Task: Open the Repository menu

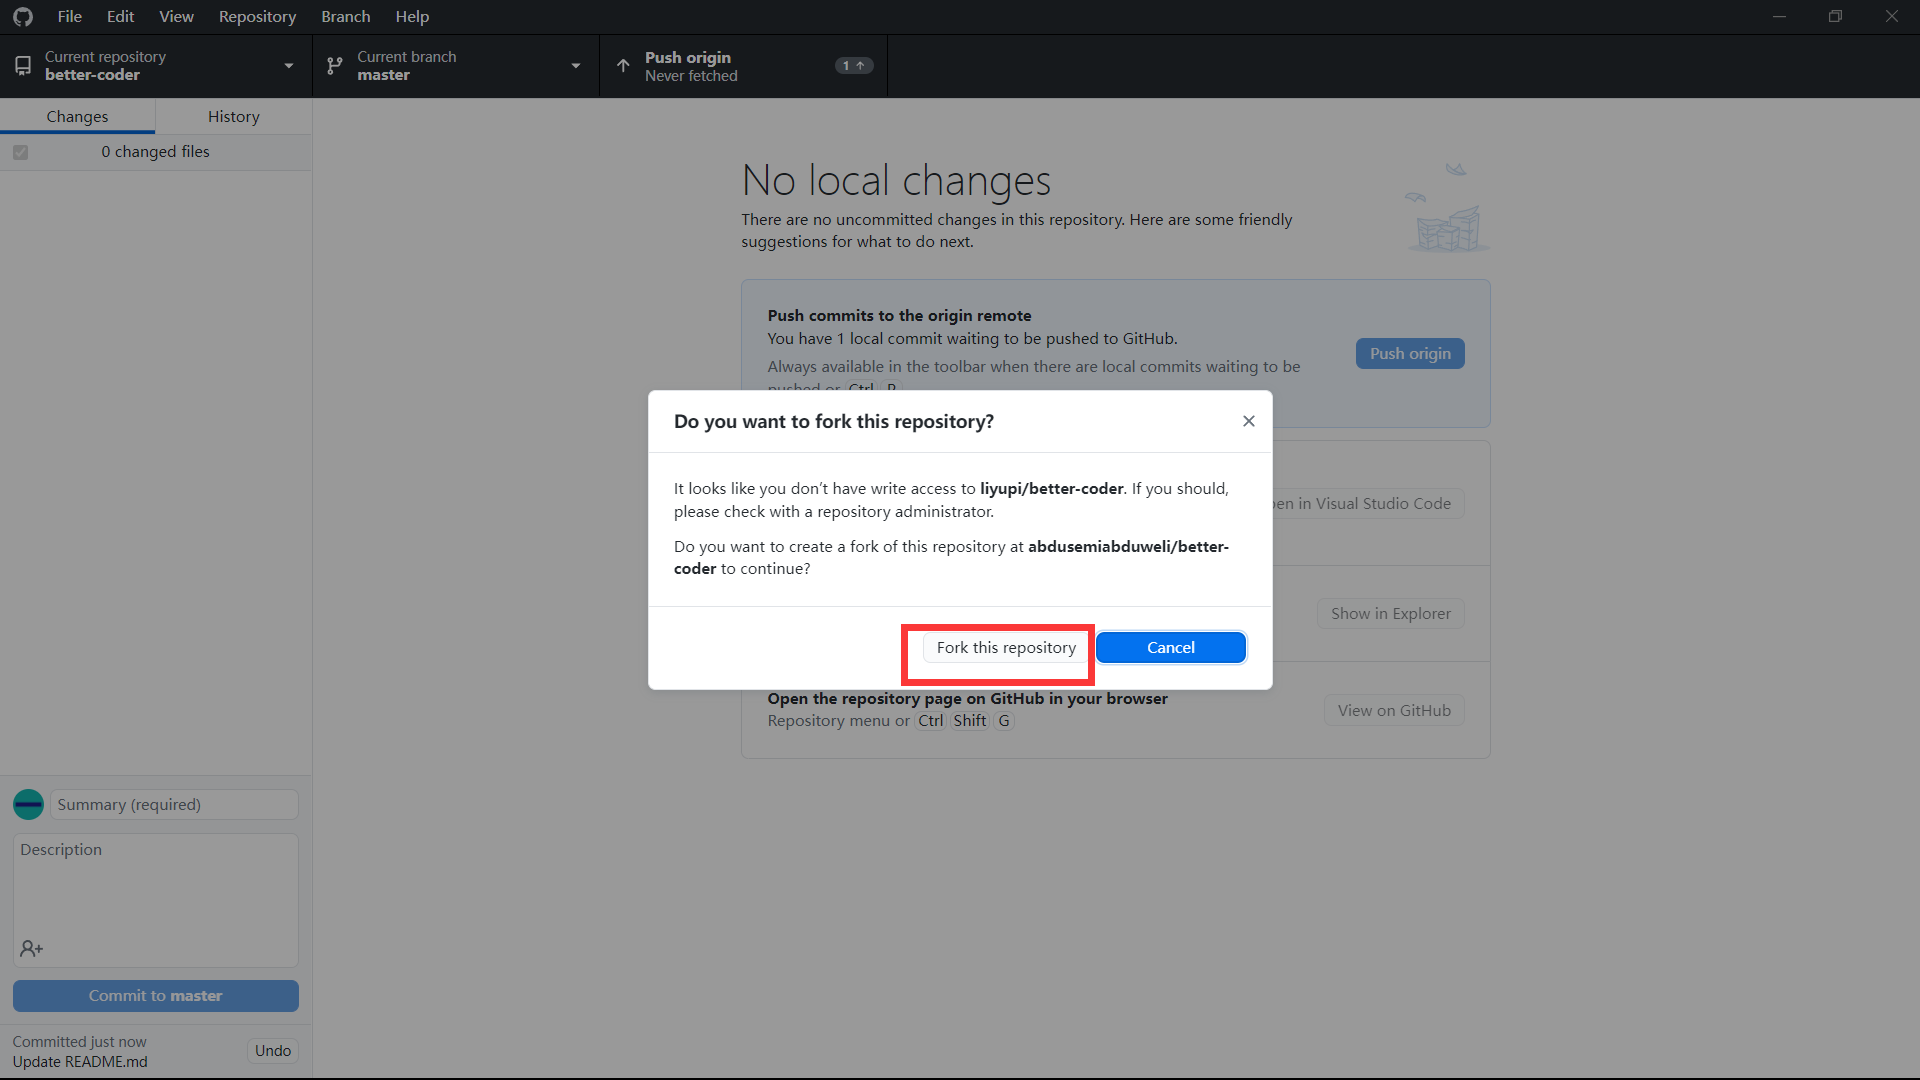Action: [257, 17]
